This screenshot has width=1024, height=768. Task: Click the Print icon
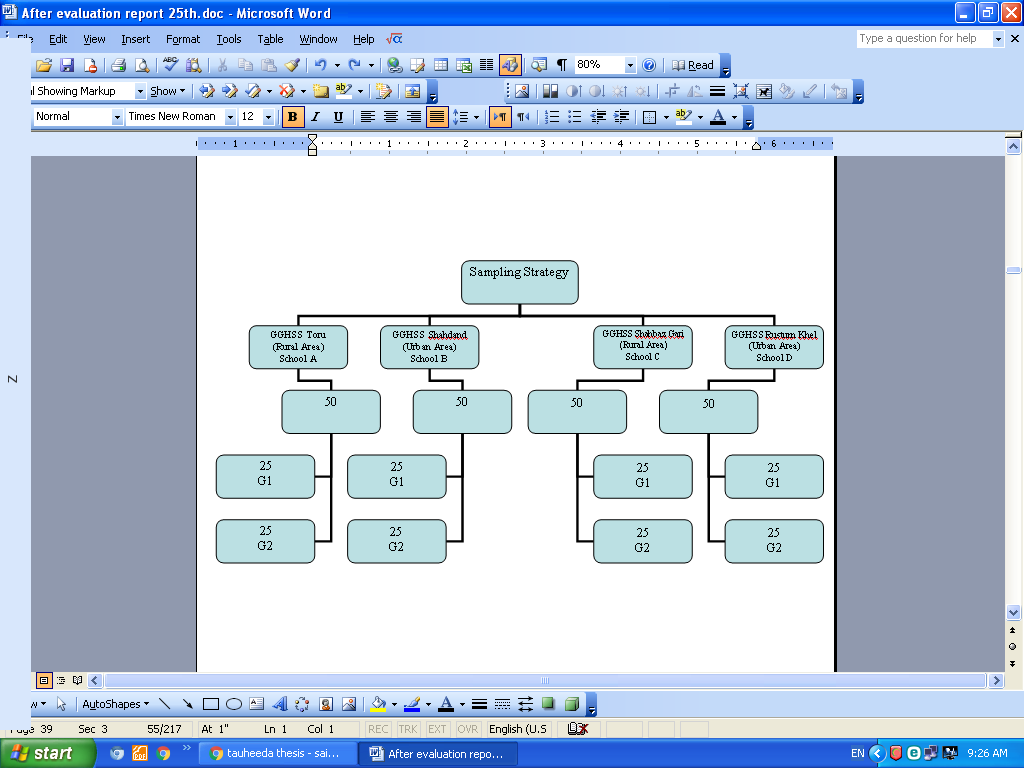[x=118, y=65]
